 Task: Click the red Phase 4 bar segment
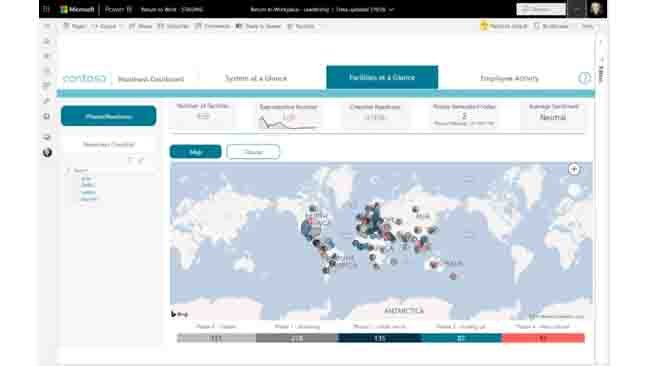(x=543, y=338)
